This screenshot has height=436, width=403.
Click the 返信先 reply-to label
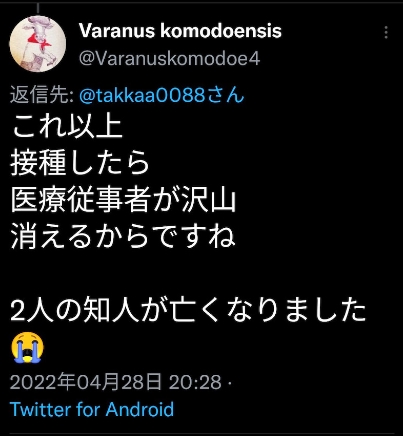tap(41, 95)
